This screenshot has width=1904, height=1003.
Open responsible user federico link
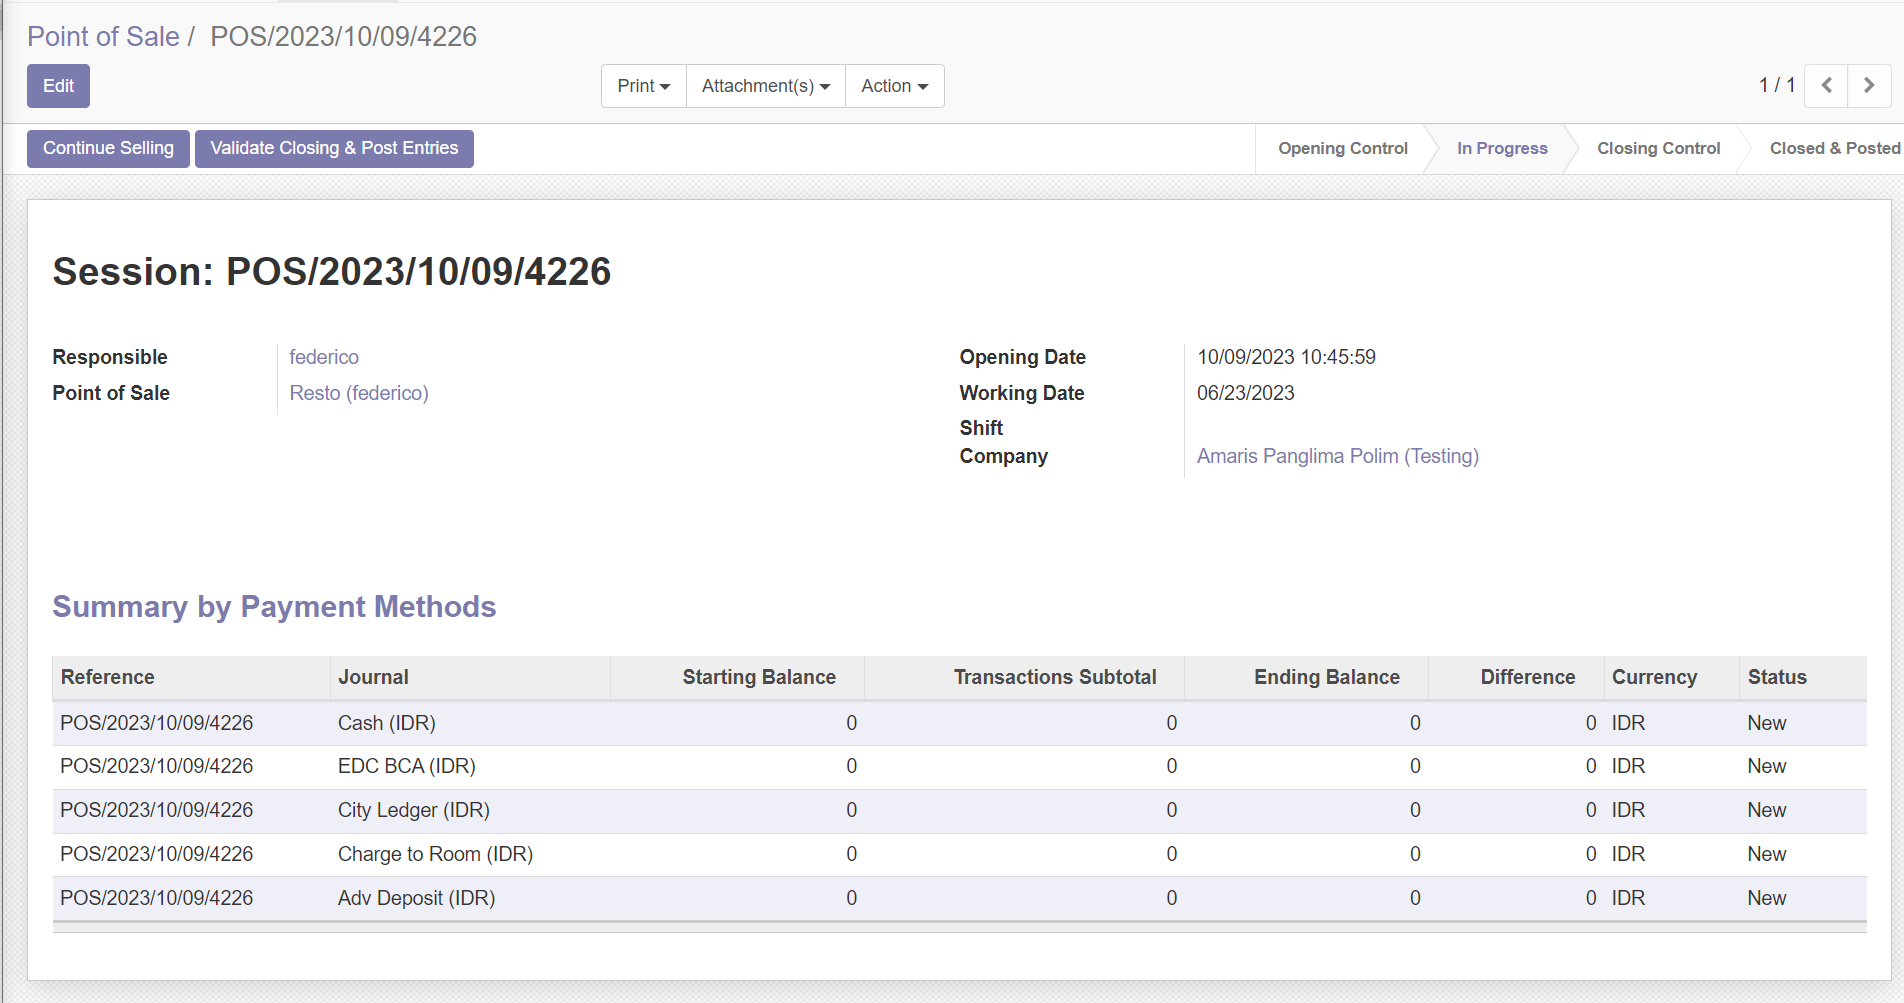coord(324,357)
